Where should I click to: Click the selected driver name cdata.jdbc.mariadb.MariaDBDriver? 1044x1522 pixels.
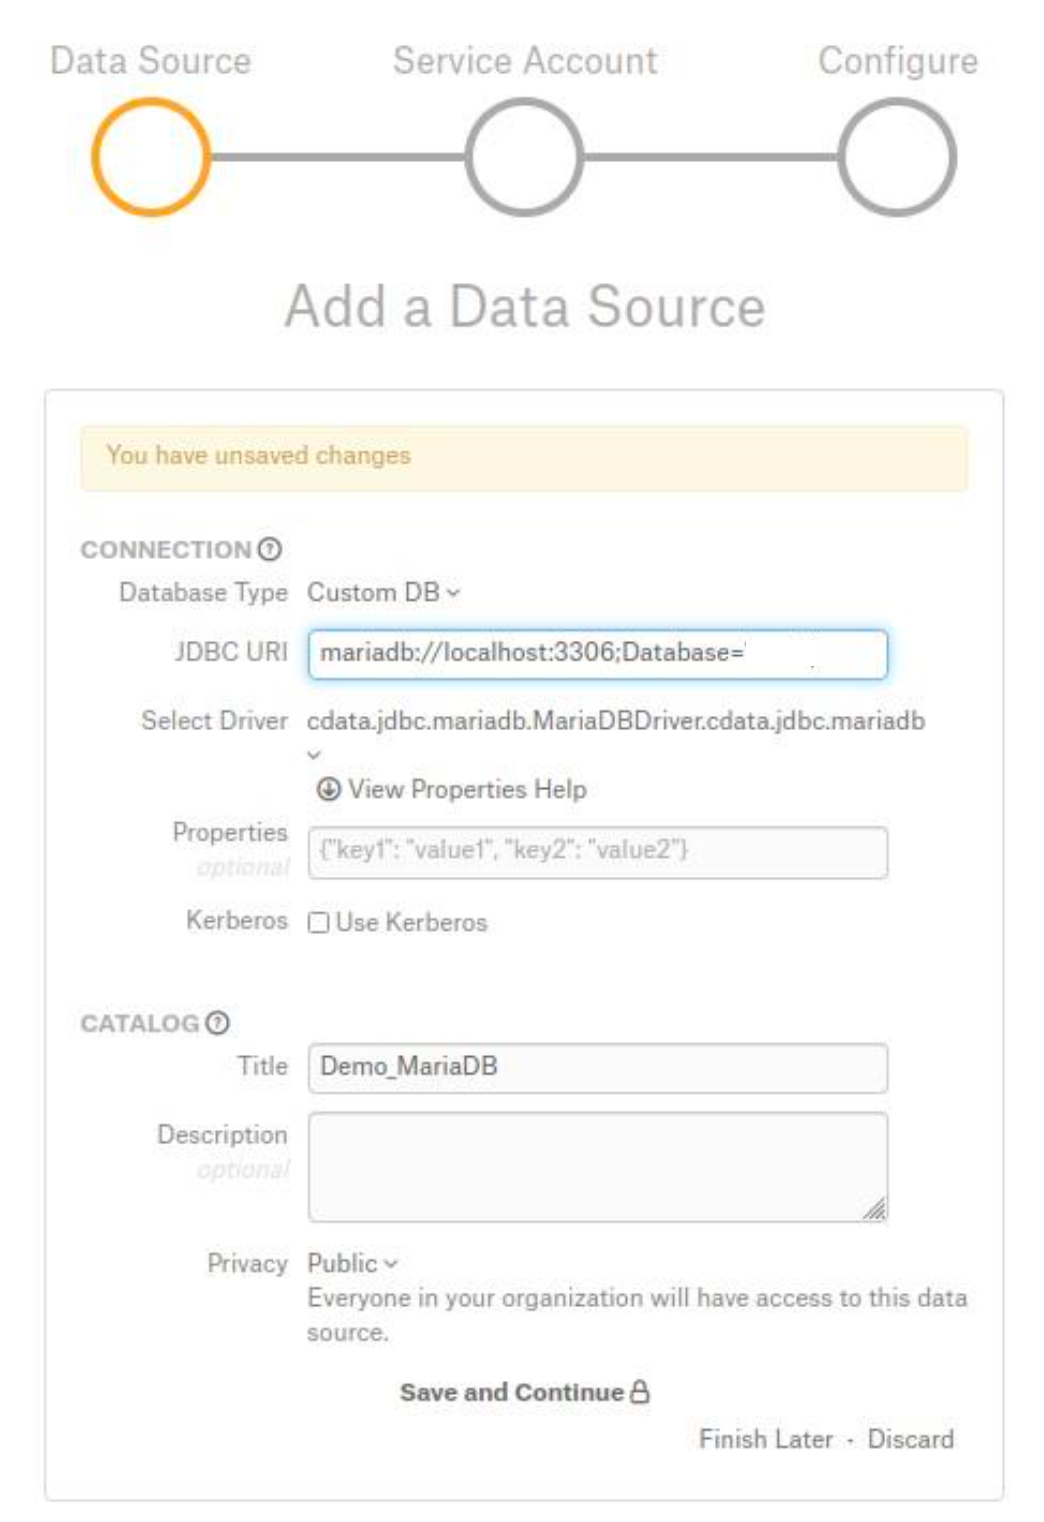[616, 721]
